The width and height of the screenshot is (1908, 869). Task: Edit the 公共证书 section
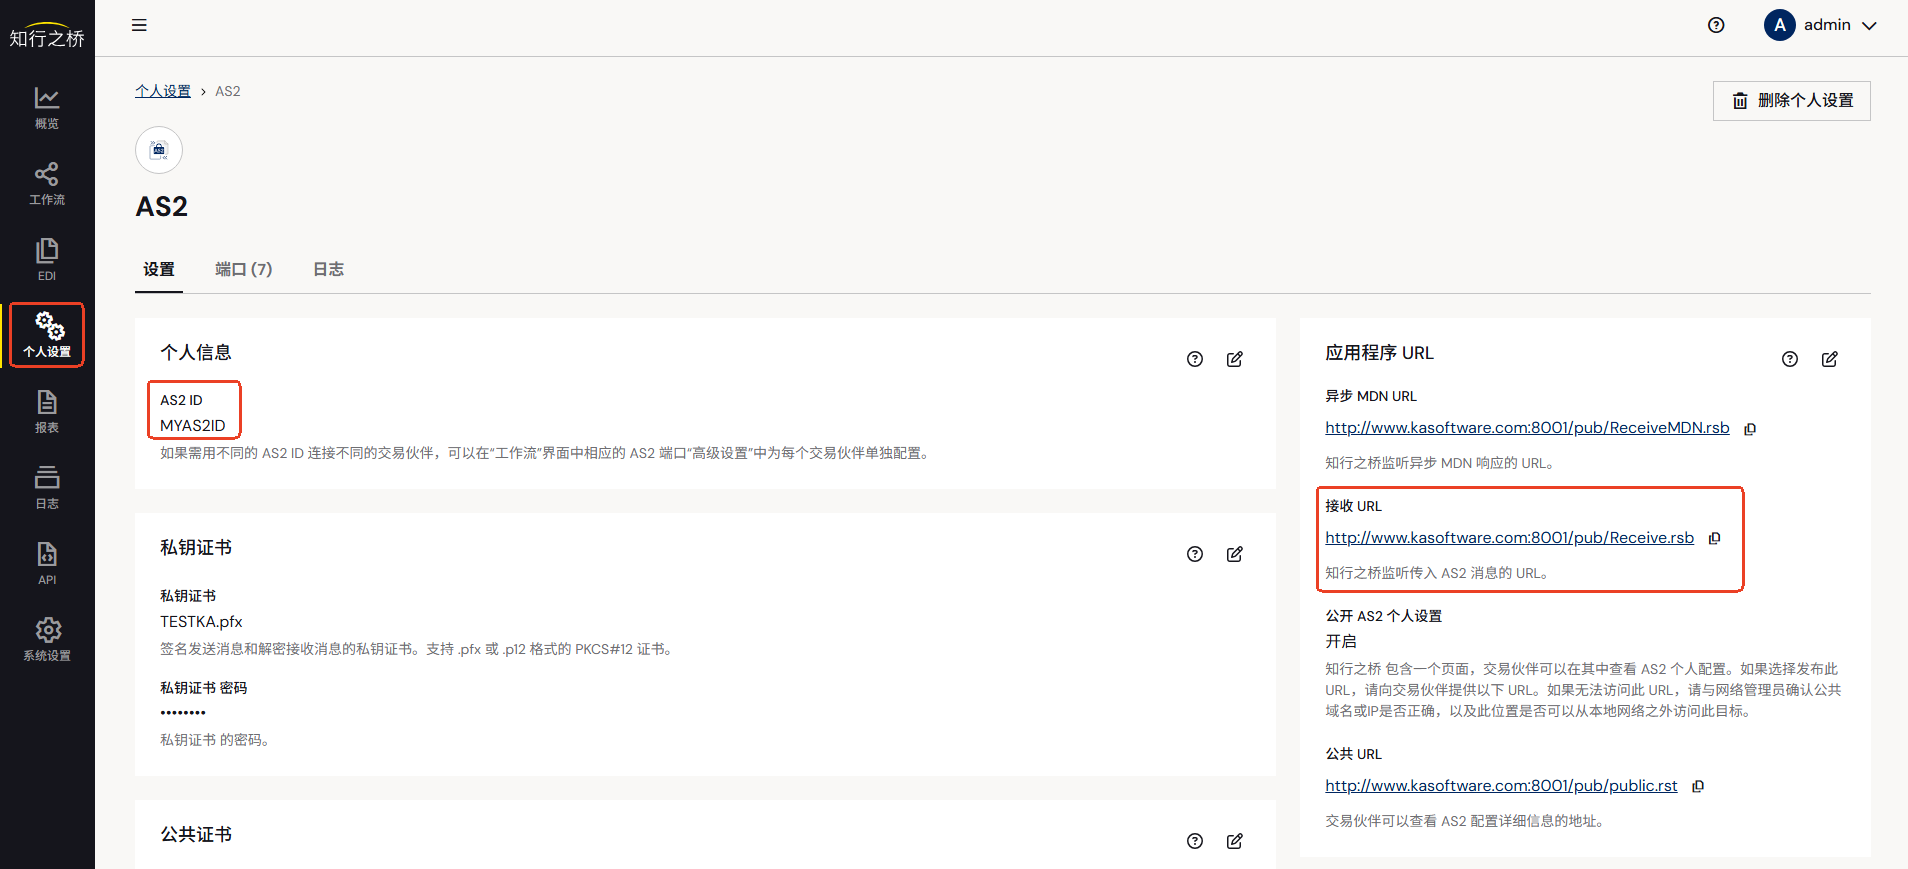coord(1235,841)
